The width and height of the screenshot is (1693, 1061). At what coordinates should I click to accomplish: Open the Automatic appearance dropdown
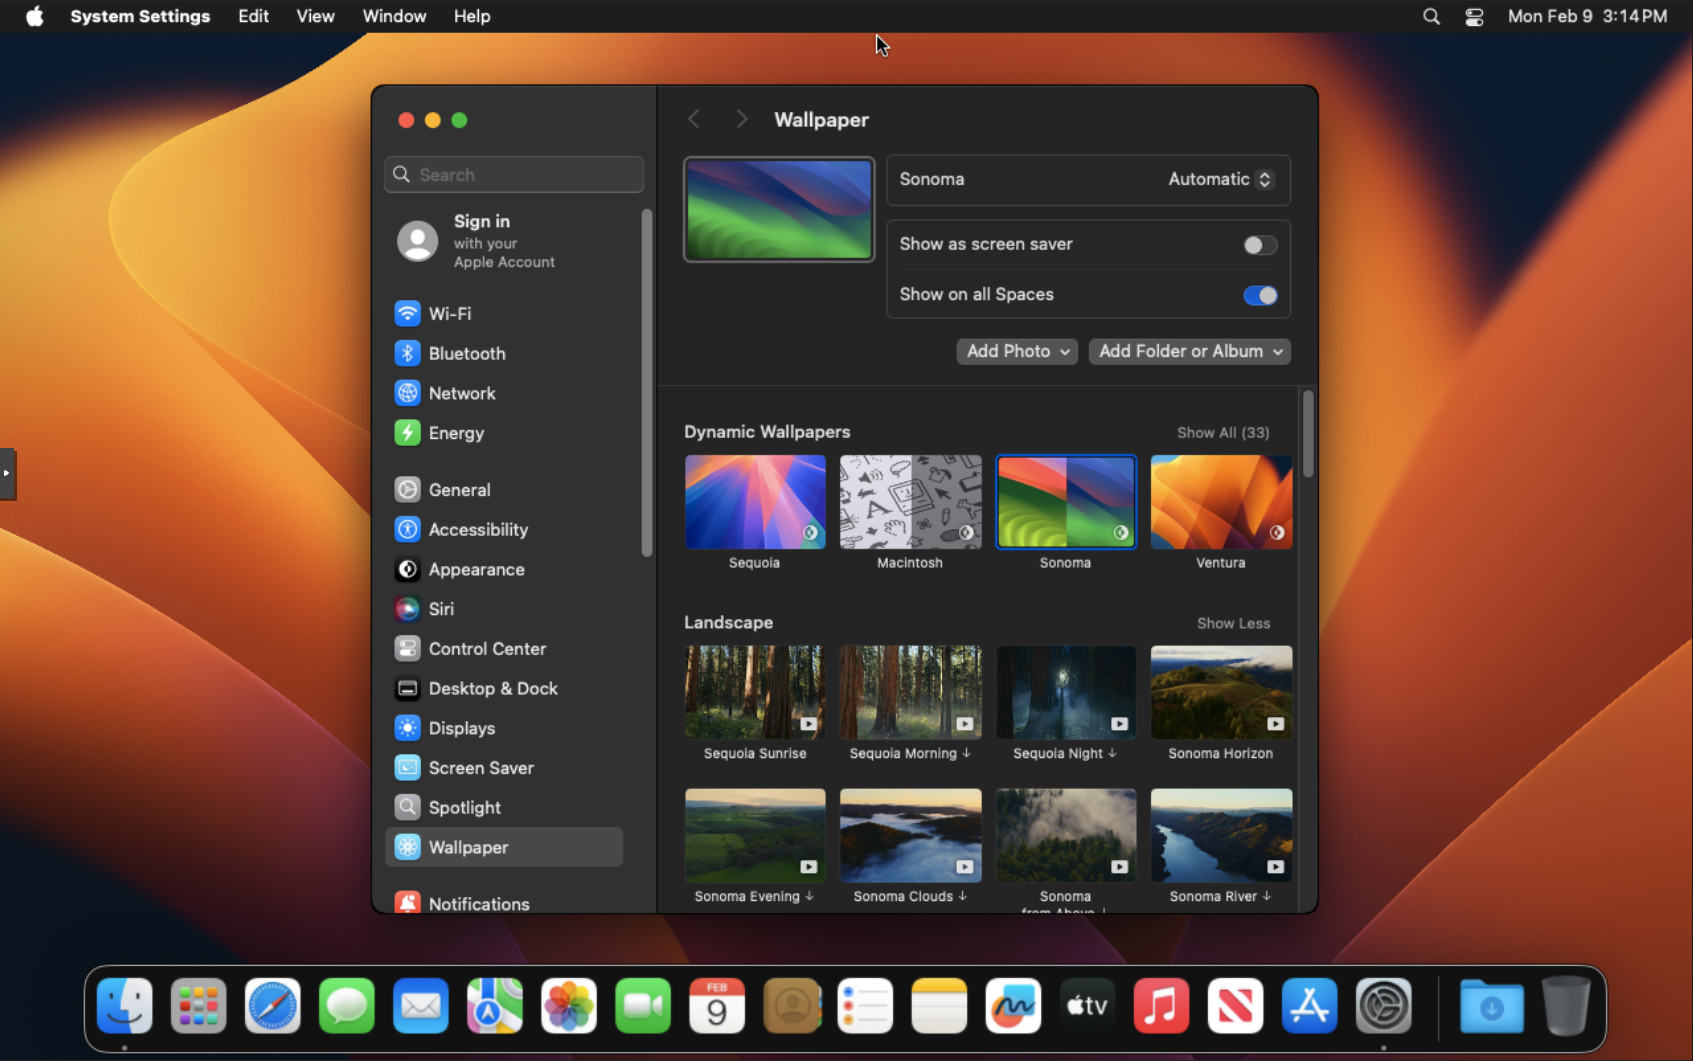[x=1220, y=179]
